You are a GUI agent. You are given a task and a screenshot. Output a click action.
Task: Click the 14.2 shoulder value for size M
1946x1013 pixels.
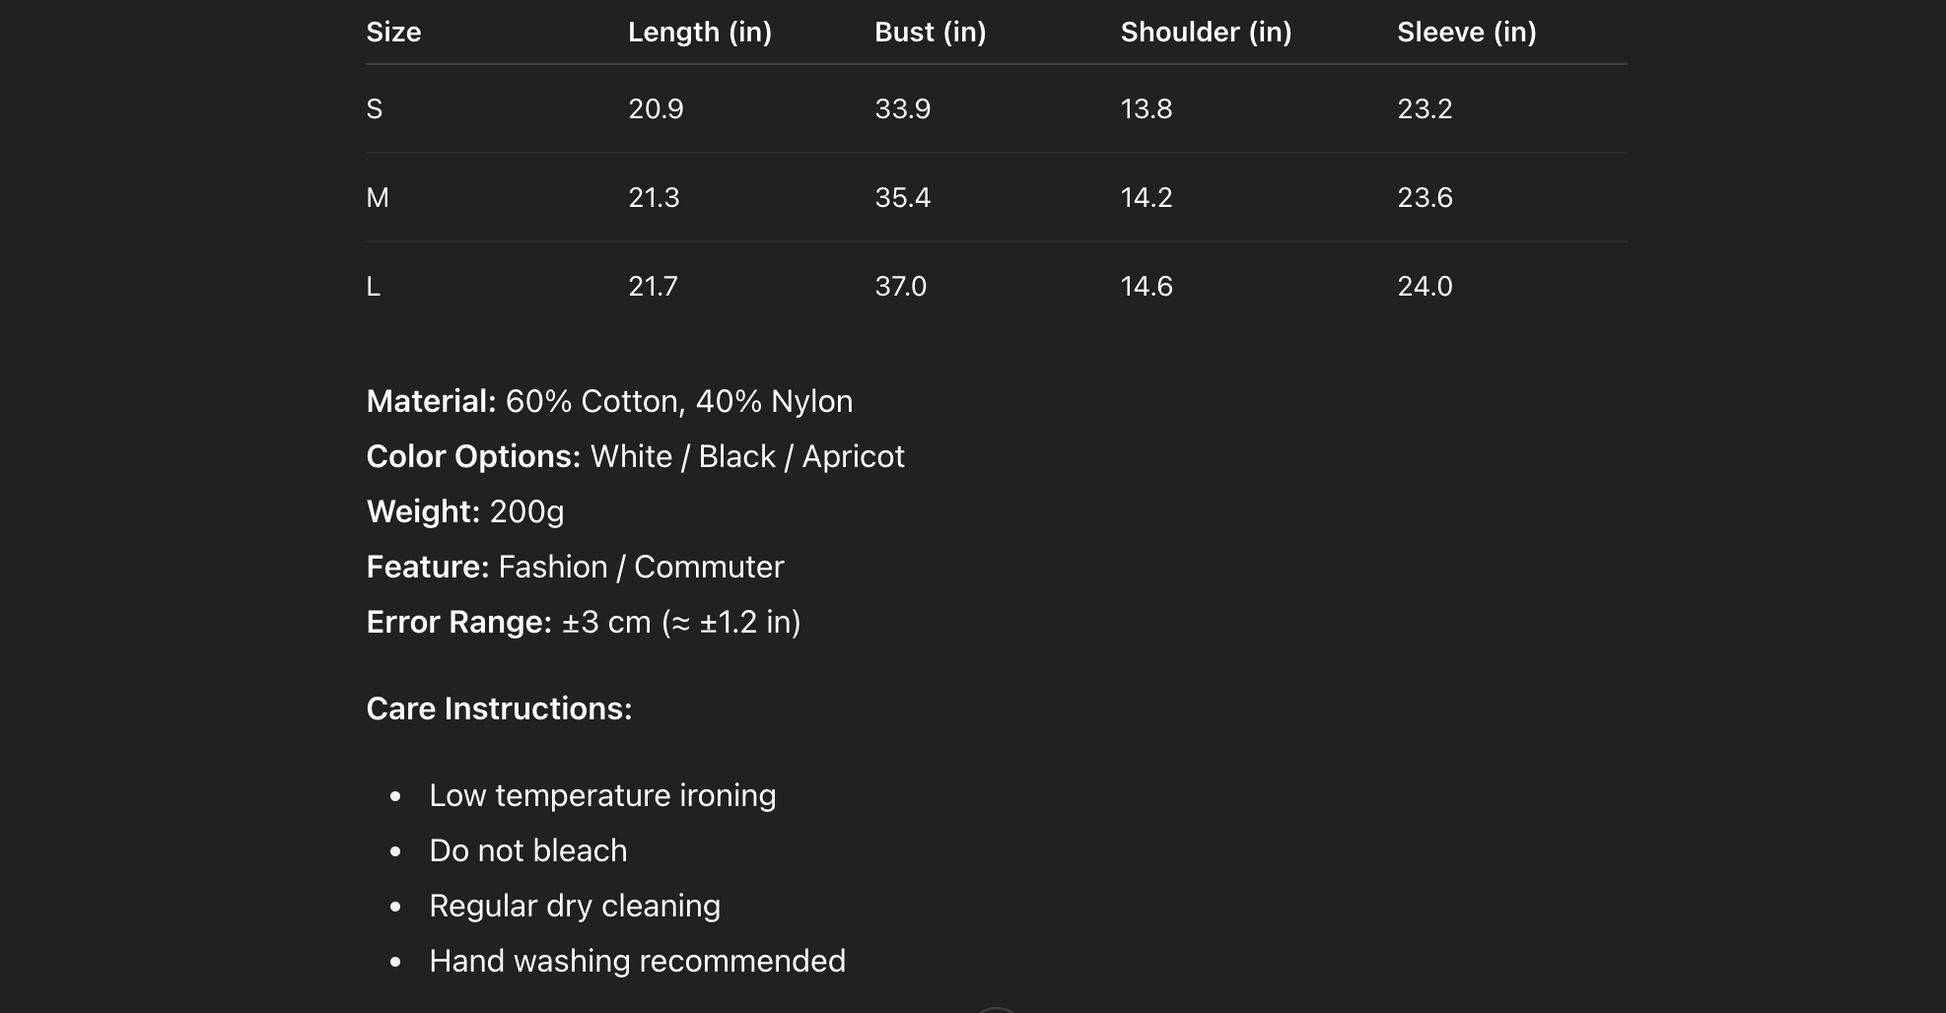[x=1146, y=198]
